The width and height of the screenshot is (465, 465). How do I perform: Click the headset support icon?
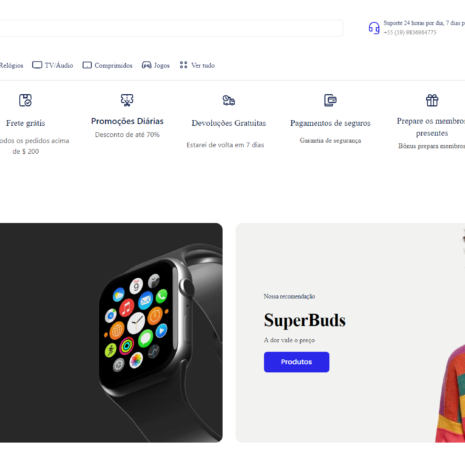374,28
